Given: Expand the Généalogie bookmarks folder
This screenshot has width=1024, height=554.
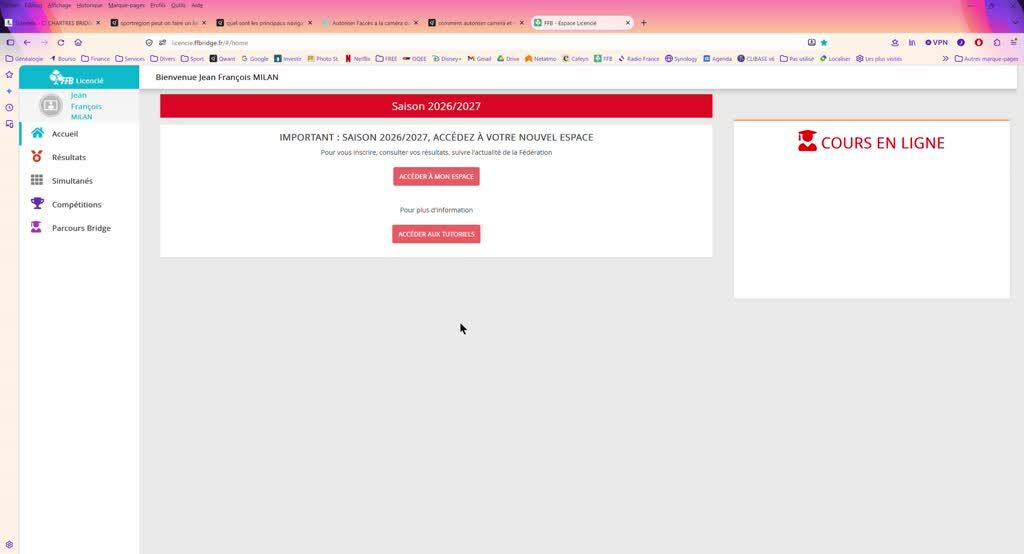Looking at the screenshot, I should point(24,59).
